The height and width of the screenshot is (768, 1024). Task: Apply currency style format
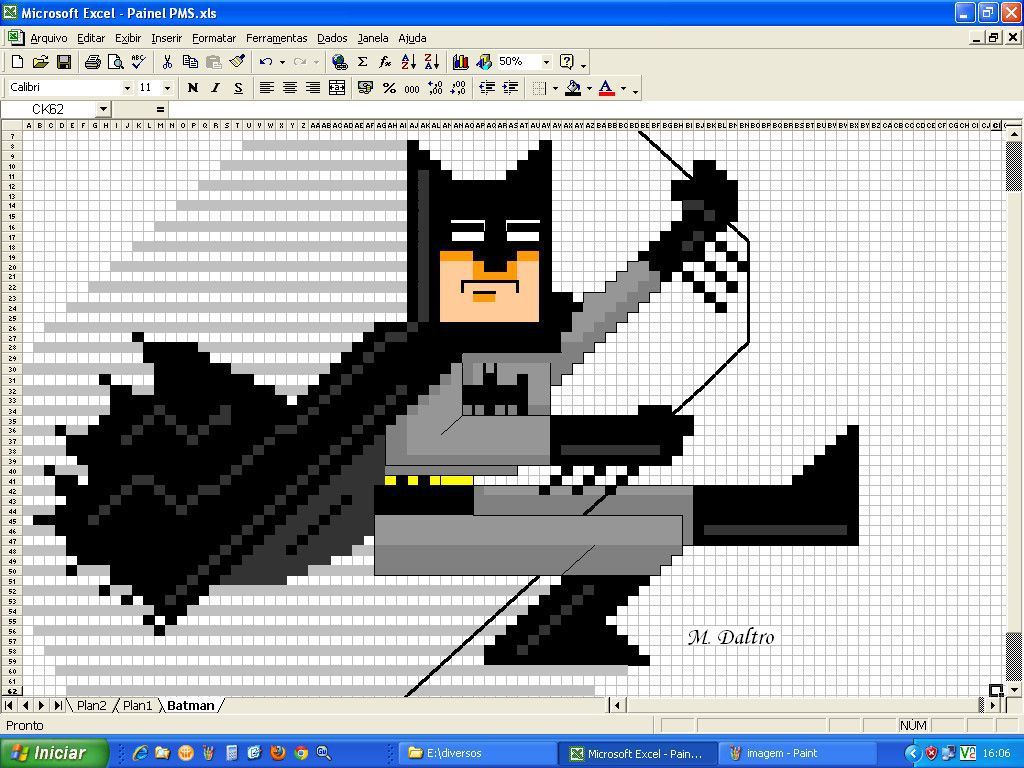click(x=366, y=88)
